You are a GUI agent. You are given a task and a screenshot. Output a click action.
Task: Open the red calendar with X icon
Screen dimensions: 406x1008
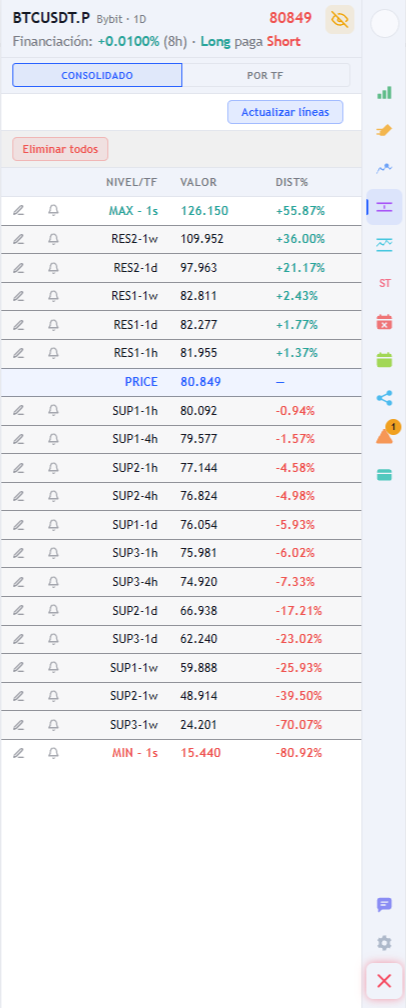[x=384, y=321]
